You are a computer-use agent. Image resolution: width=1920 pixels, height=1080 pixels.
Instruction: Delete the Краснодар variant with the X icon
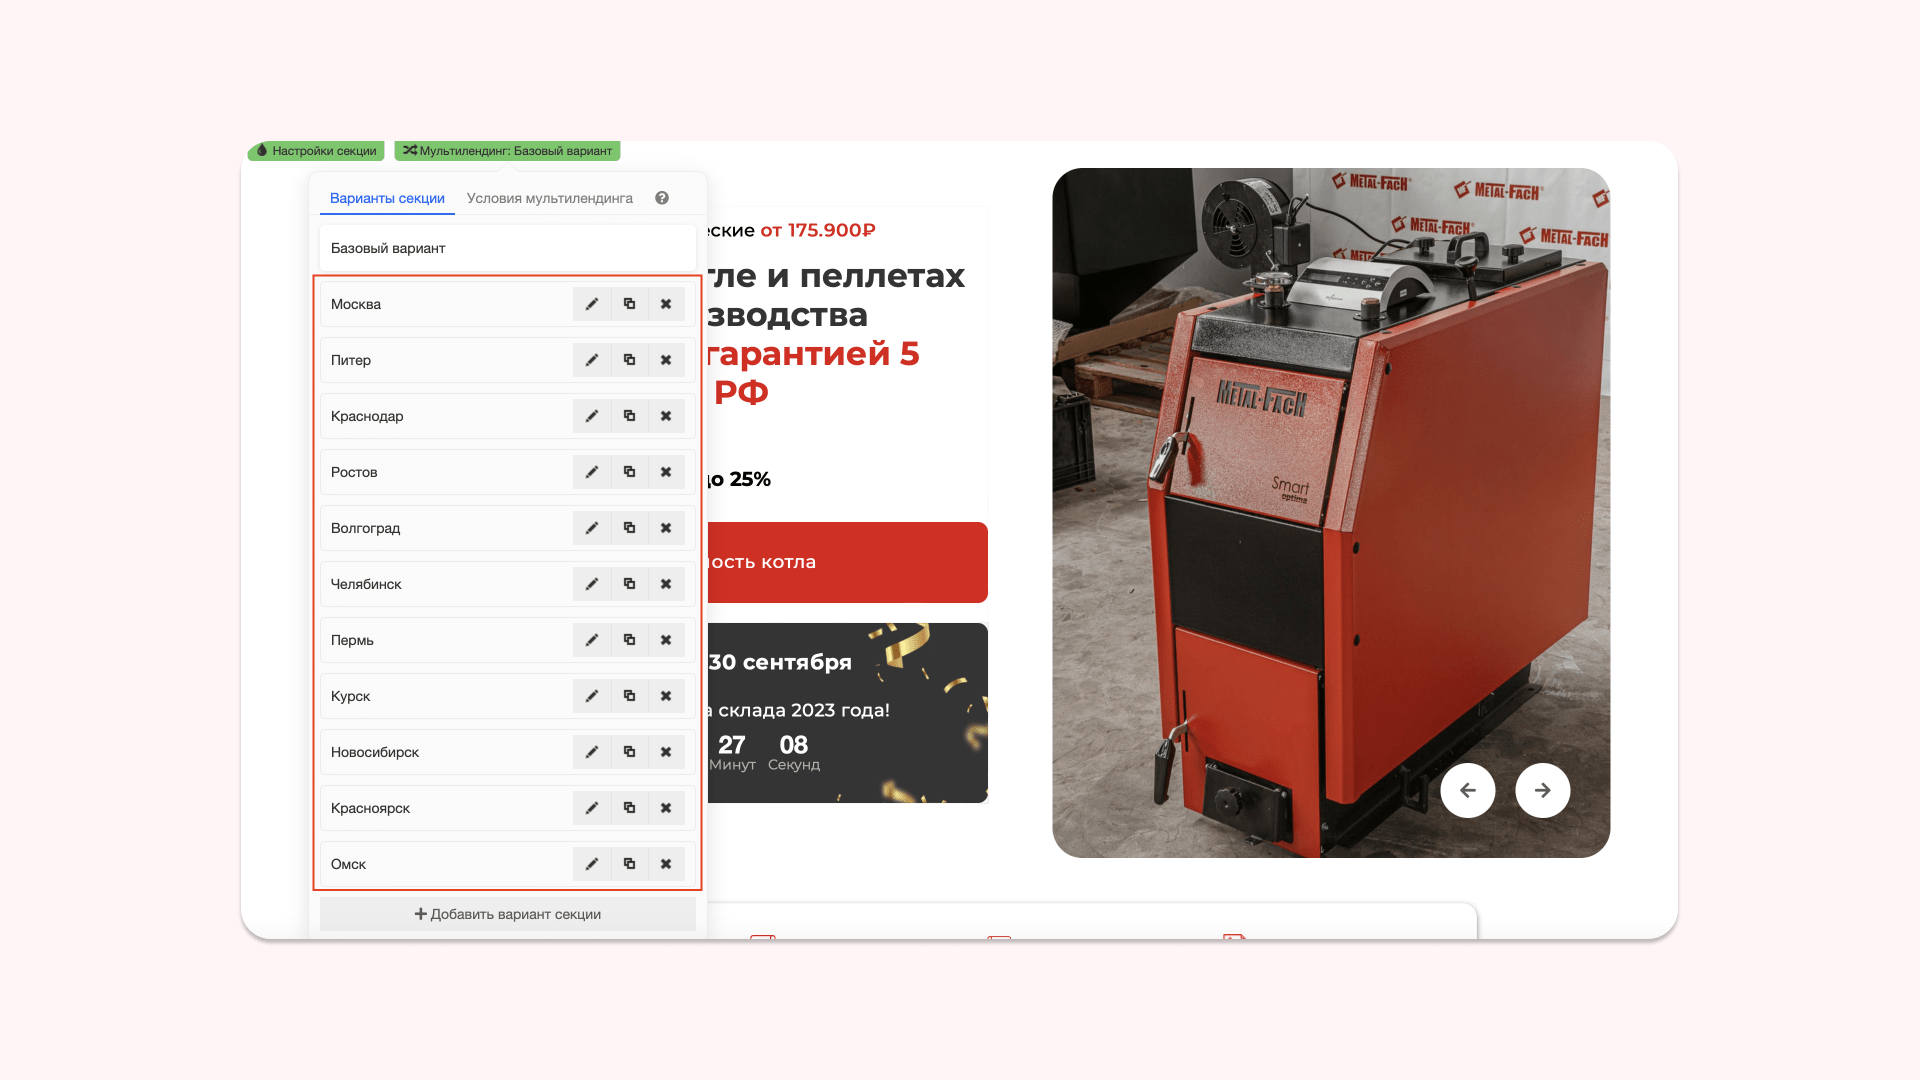point(666,416)
